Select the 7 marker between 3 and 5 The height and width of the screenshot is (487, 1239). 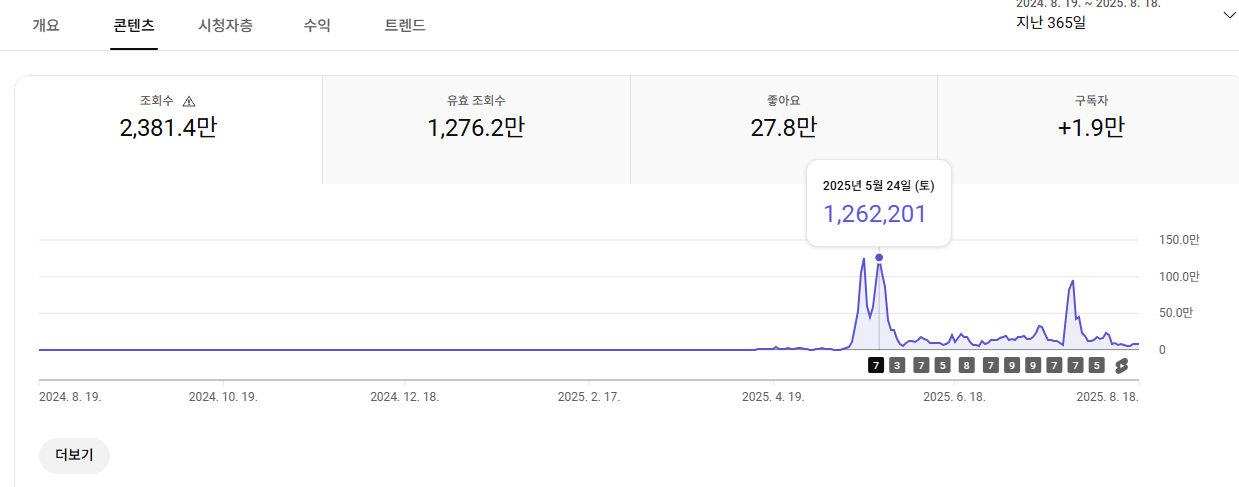[921, 365]
